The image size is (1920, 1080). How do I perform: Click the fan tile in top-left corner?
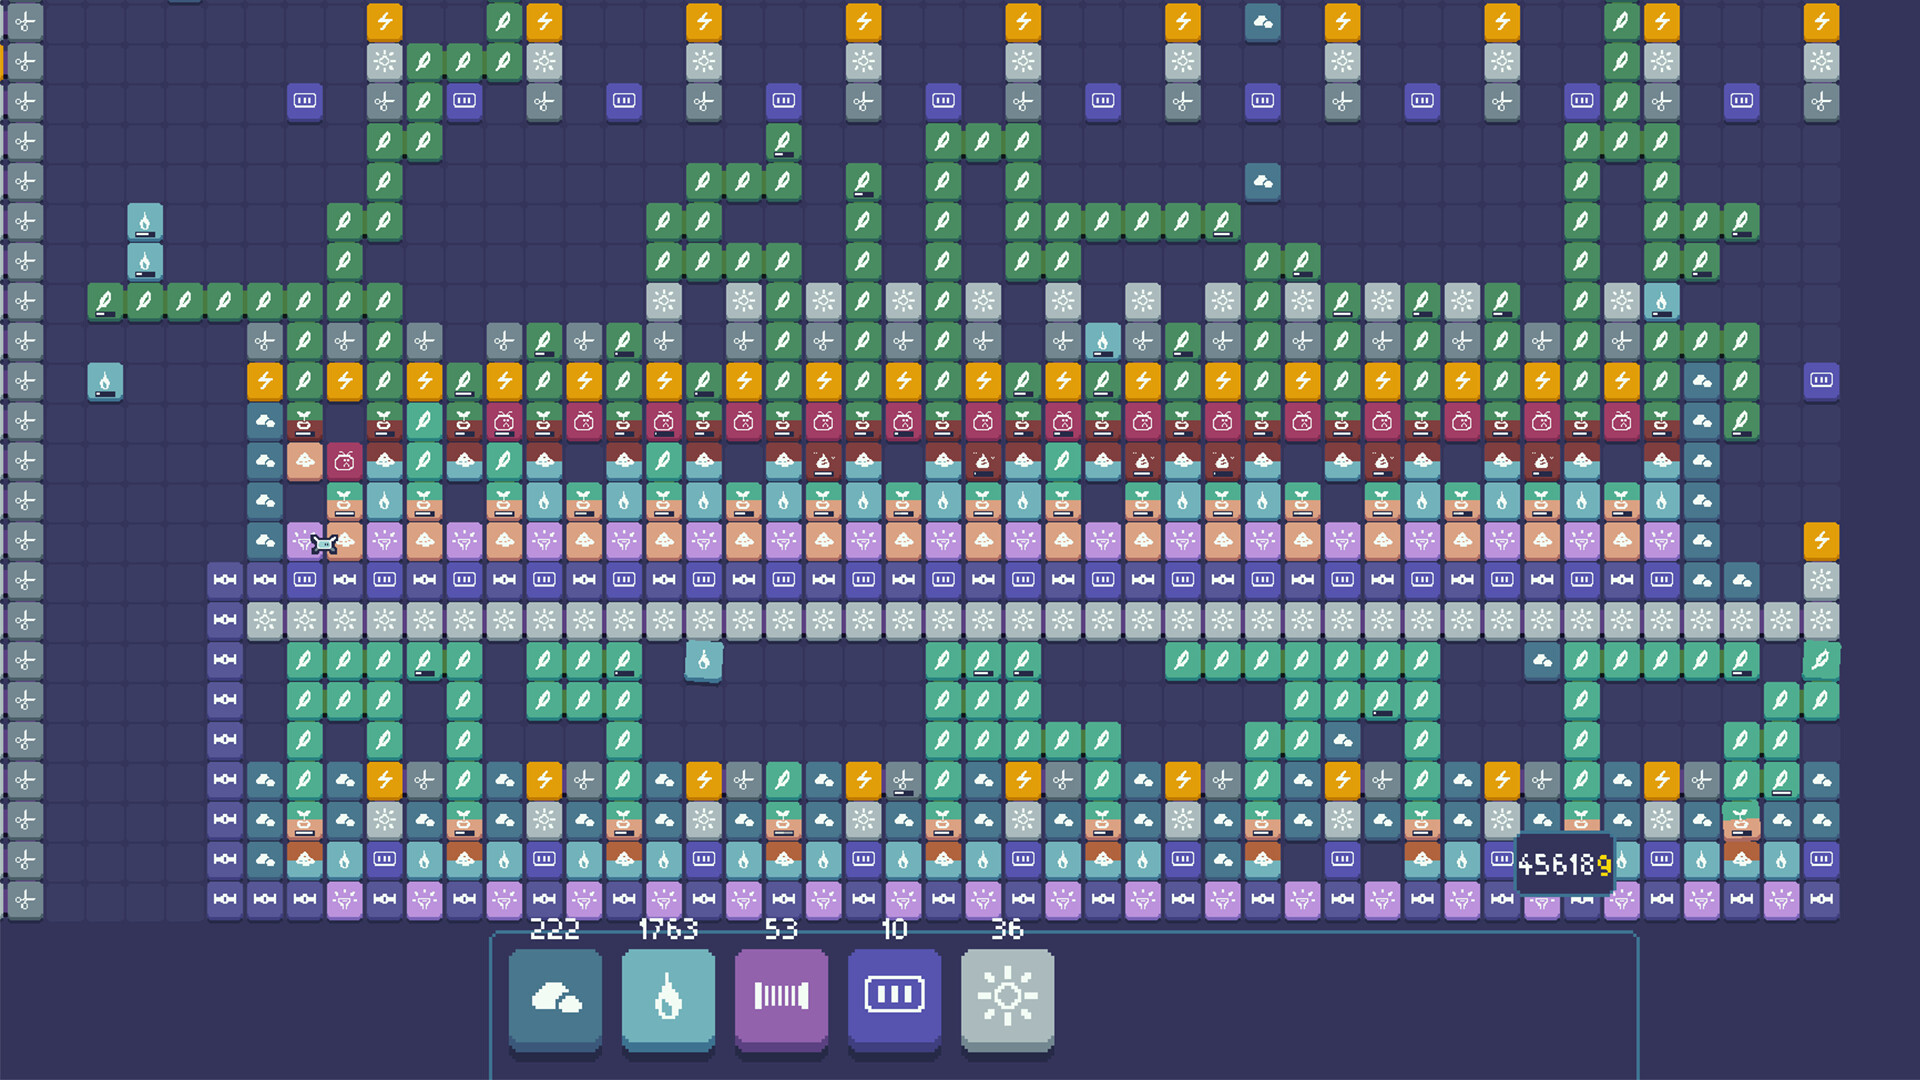point(25,22)
